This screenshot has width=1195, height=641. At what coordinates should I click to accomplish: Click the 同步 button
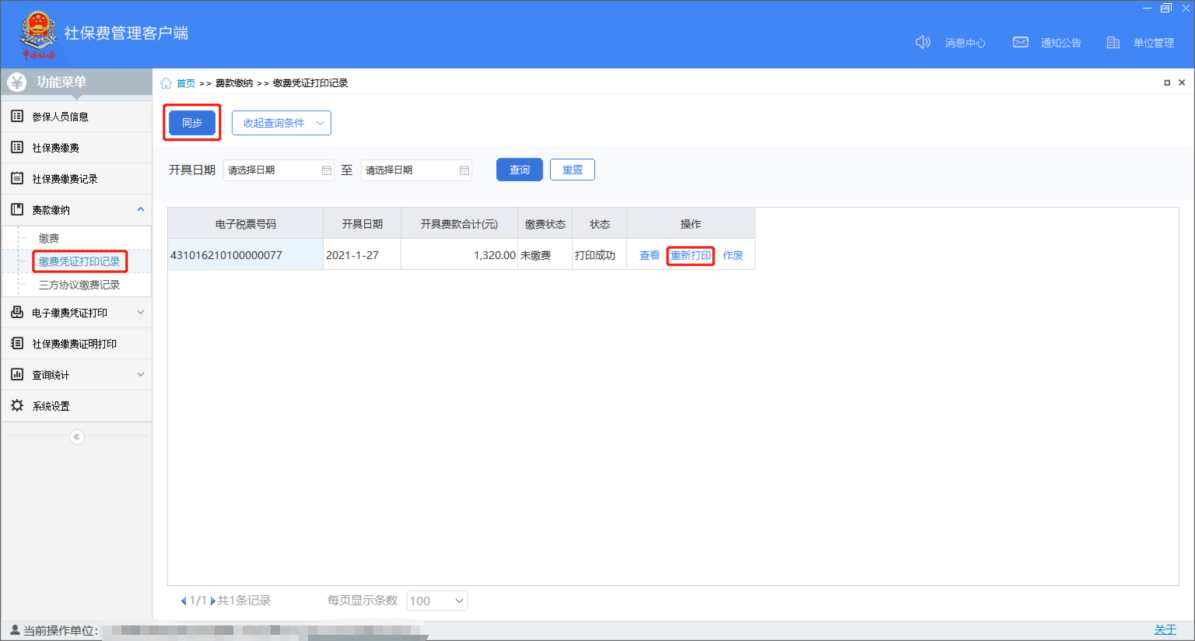[x=191, y=123]
